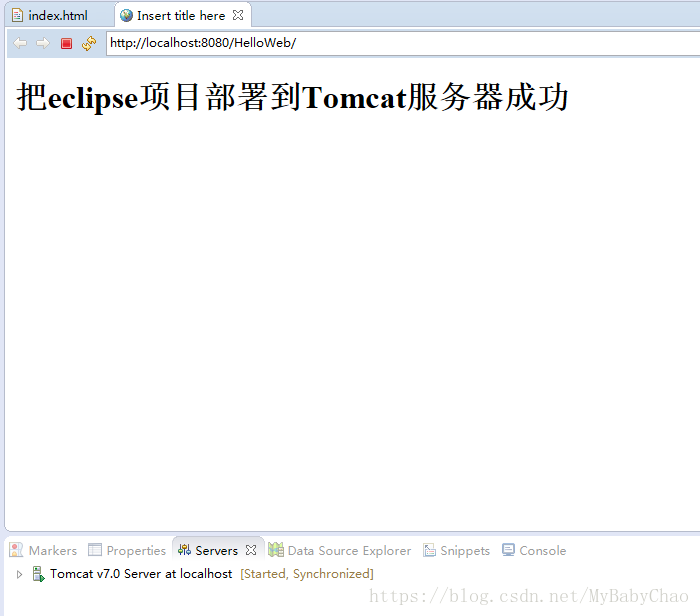The height and width of the screenshot is (616, 700).
Task: Click the Tomcat server status icon
Action: pyautogui.click(x=38, y=574)
